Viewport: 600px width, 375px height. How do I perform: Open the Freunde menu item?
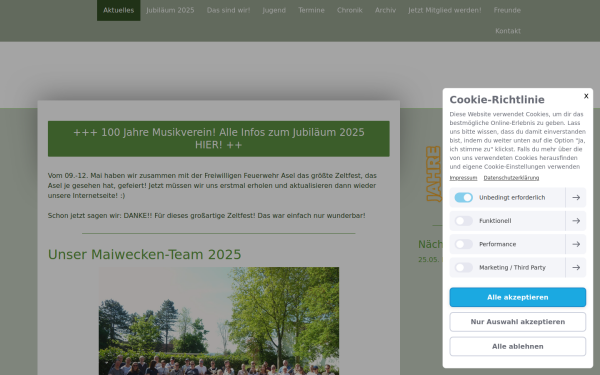click(507, 10)
